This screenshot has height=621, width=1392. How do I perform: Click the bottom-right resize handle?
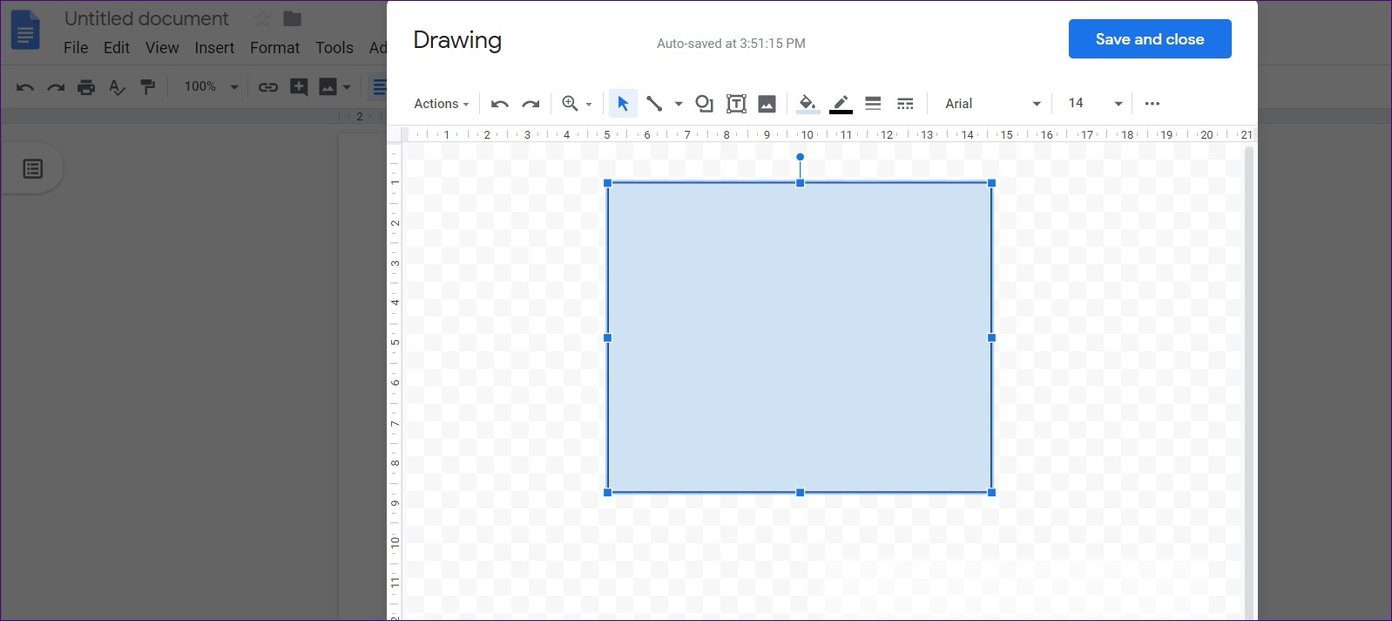click(992, 493)
